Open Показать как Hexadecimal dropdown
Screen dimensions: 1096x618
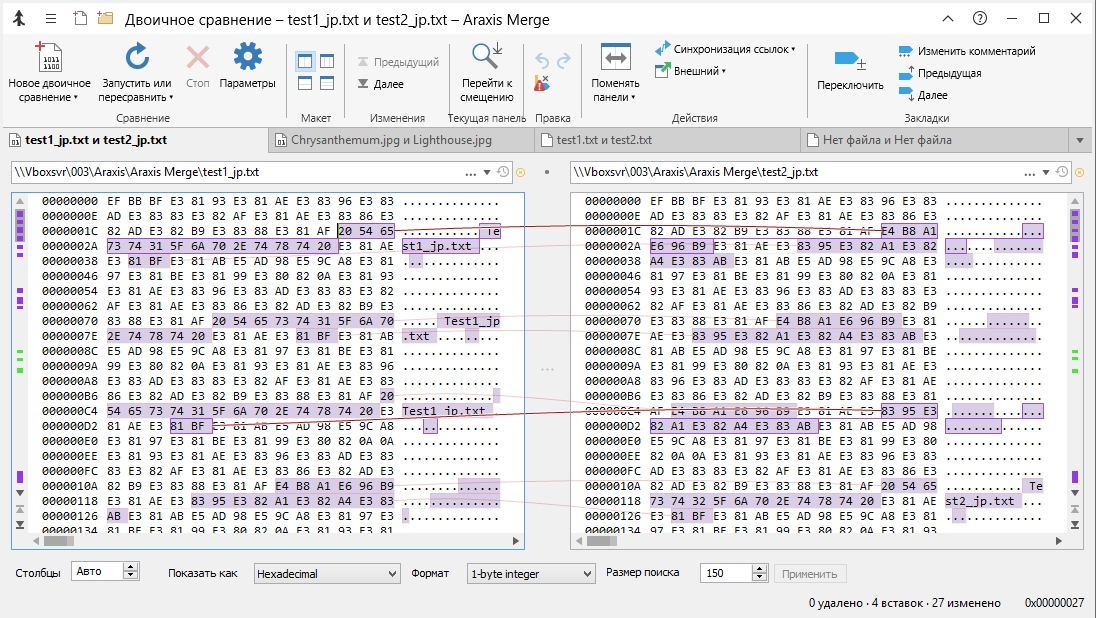[x=326, y=574]
